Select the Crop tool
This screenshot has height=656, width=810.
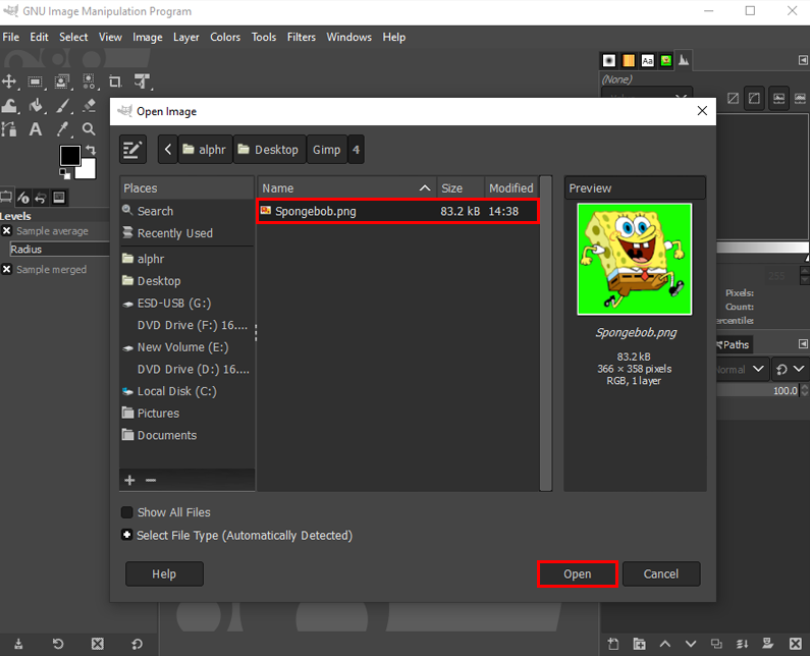[114, 81]
